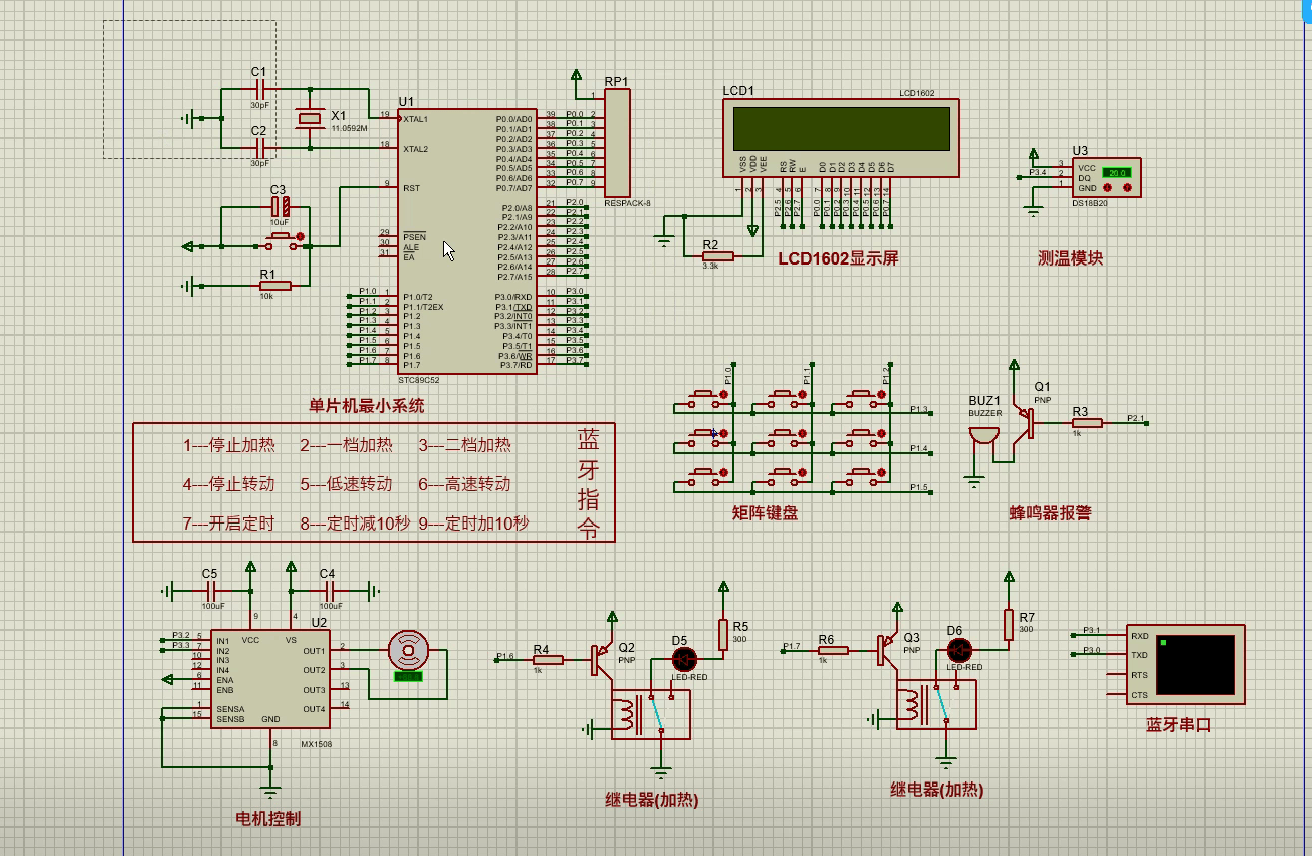Decrease DS18B20 temperature with left red button
The width and height of the screenshot is (1312, 856).
[1109, 187]
